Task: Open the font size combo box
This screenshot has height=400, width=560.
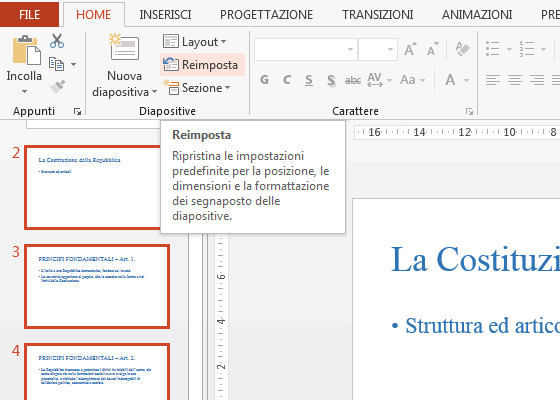Action: [x=378, y=49]
